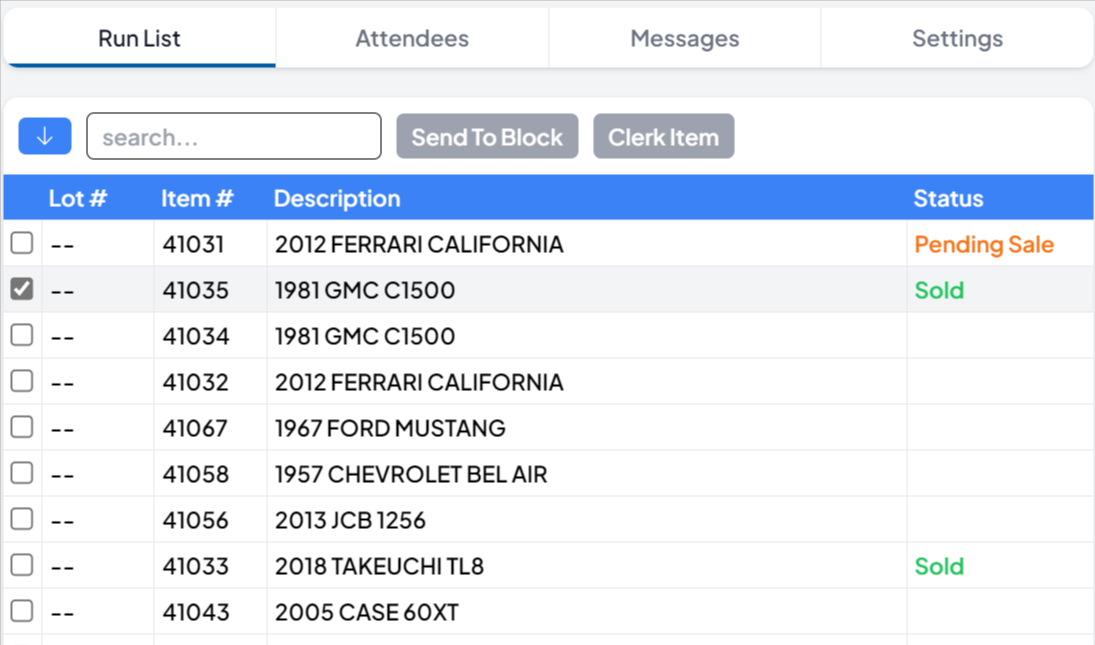Click the Status column header
This screenshot has height=645, width=1095.
tap(948, 198)
